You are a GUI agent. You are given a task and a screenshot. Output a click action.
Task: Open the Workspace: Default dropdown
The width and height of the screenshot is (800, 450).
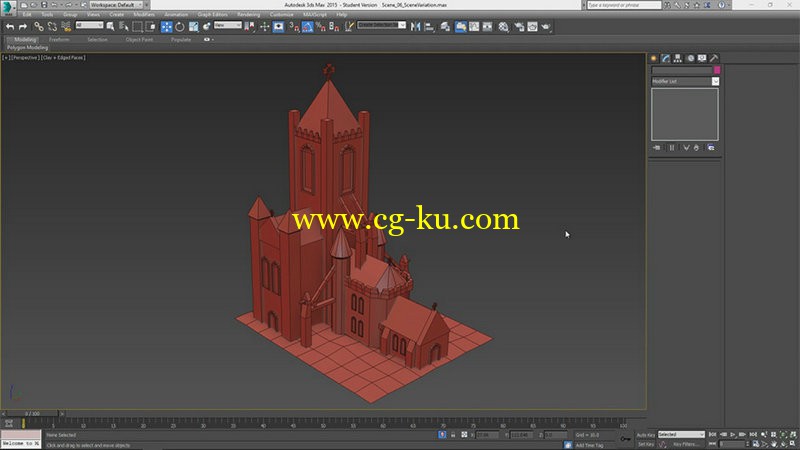coord(116,5)
